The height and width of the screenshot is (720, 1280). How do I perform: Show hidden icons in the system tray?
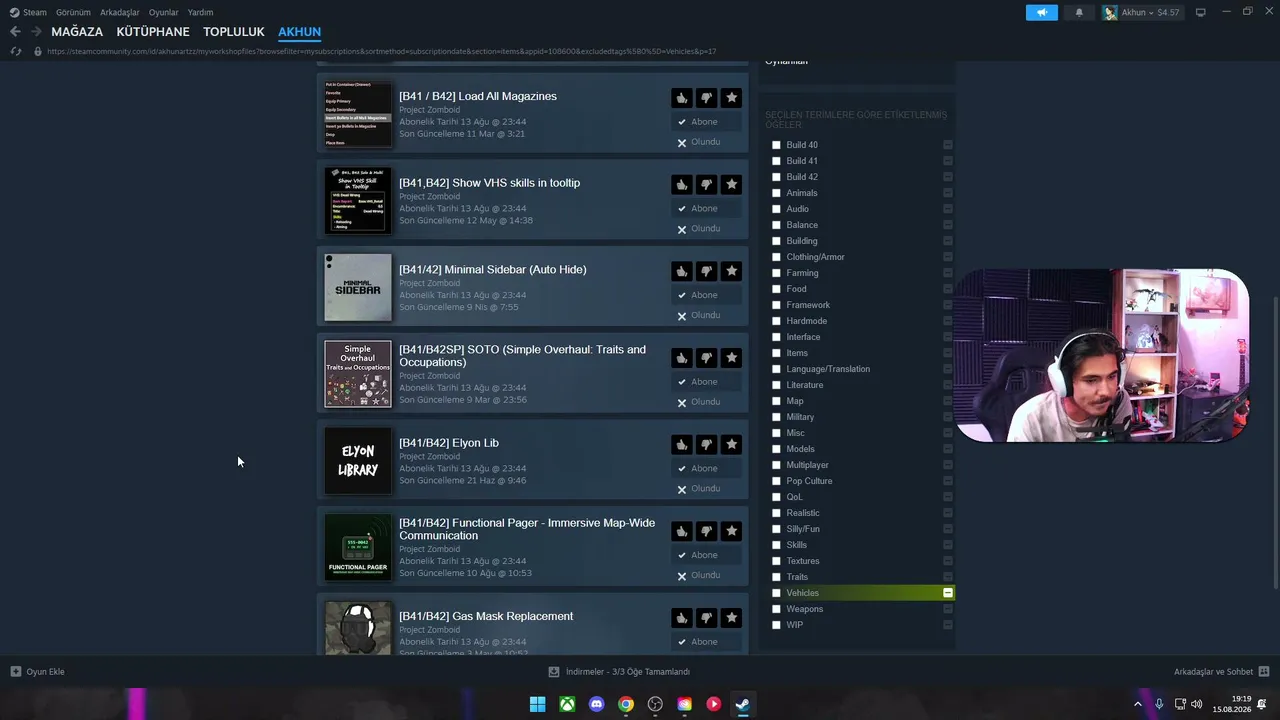click(x=1137, y=704)
